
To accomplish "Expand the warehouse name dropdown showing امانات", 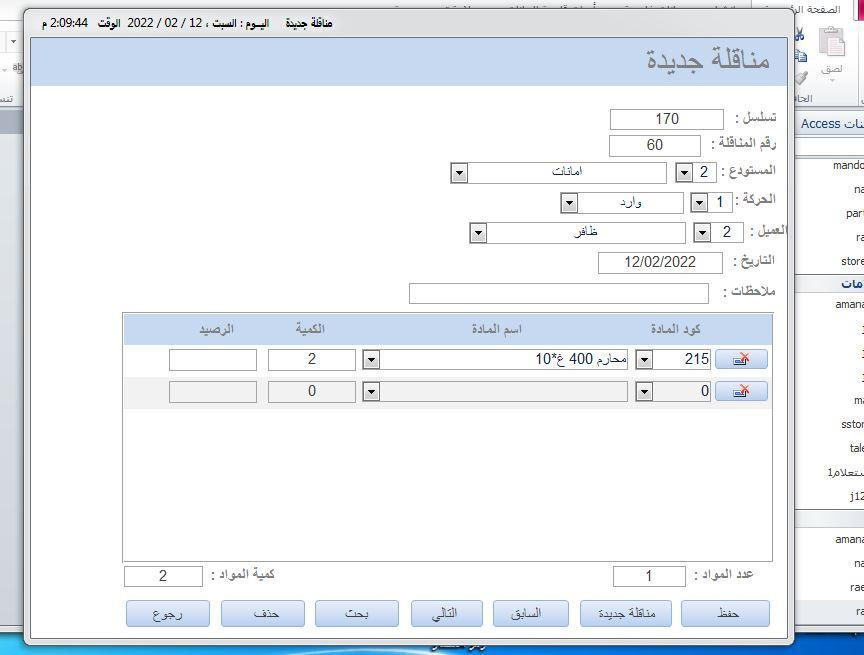I will click(459, 173).
